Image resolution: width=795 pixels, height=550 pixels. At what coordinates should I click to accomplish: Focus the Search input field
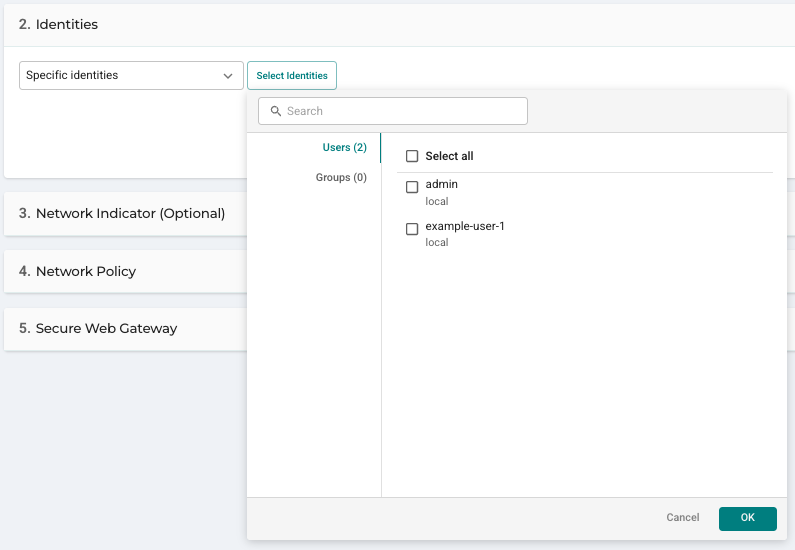[393, 111]
